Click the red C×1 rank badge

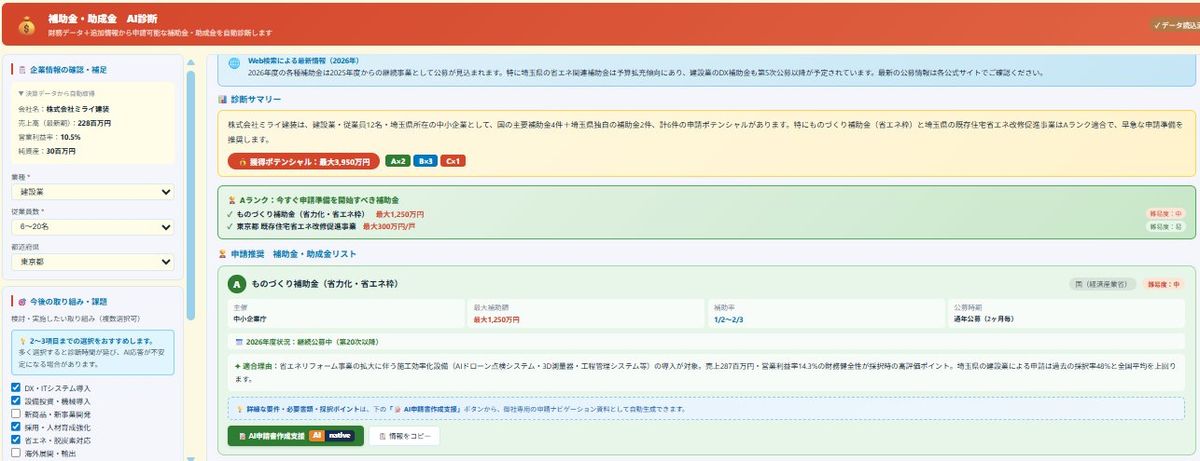click(453, 160)
